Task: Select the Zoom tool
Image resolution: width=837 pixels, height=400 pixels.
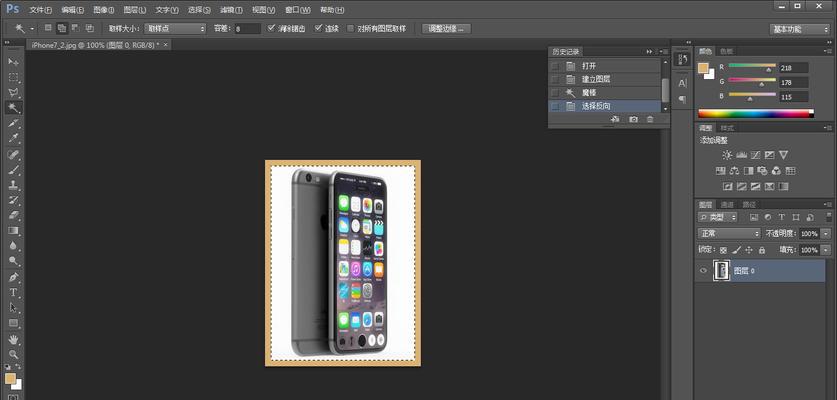Action: (13, 354)
